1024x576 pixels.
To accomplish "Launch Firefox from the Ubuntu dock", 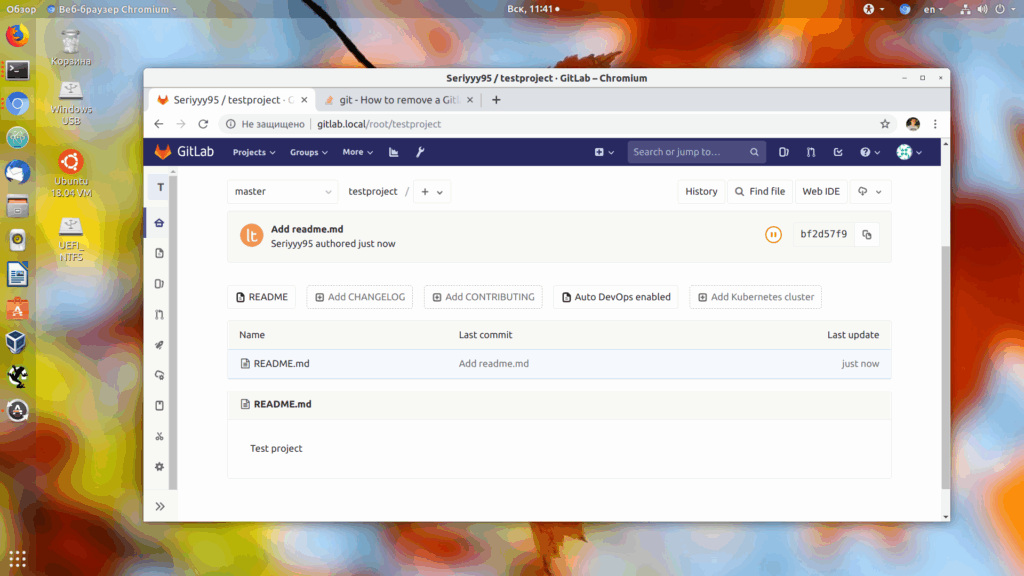I will point(18,35).
